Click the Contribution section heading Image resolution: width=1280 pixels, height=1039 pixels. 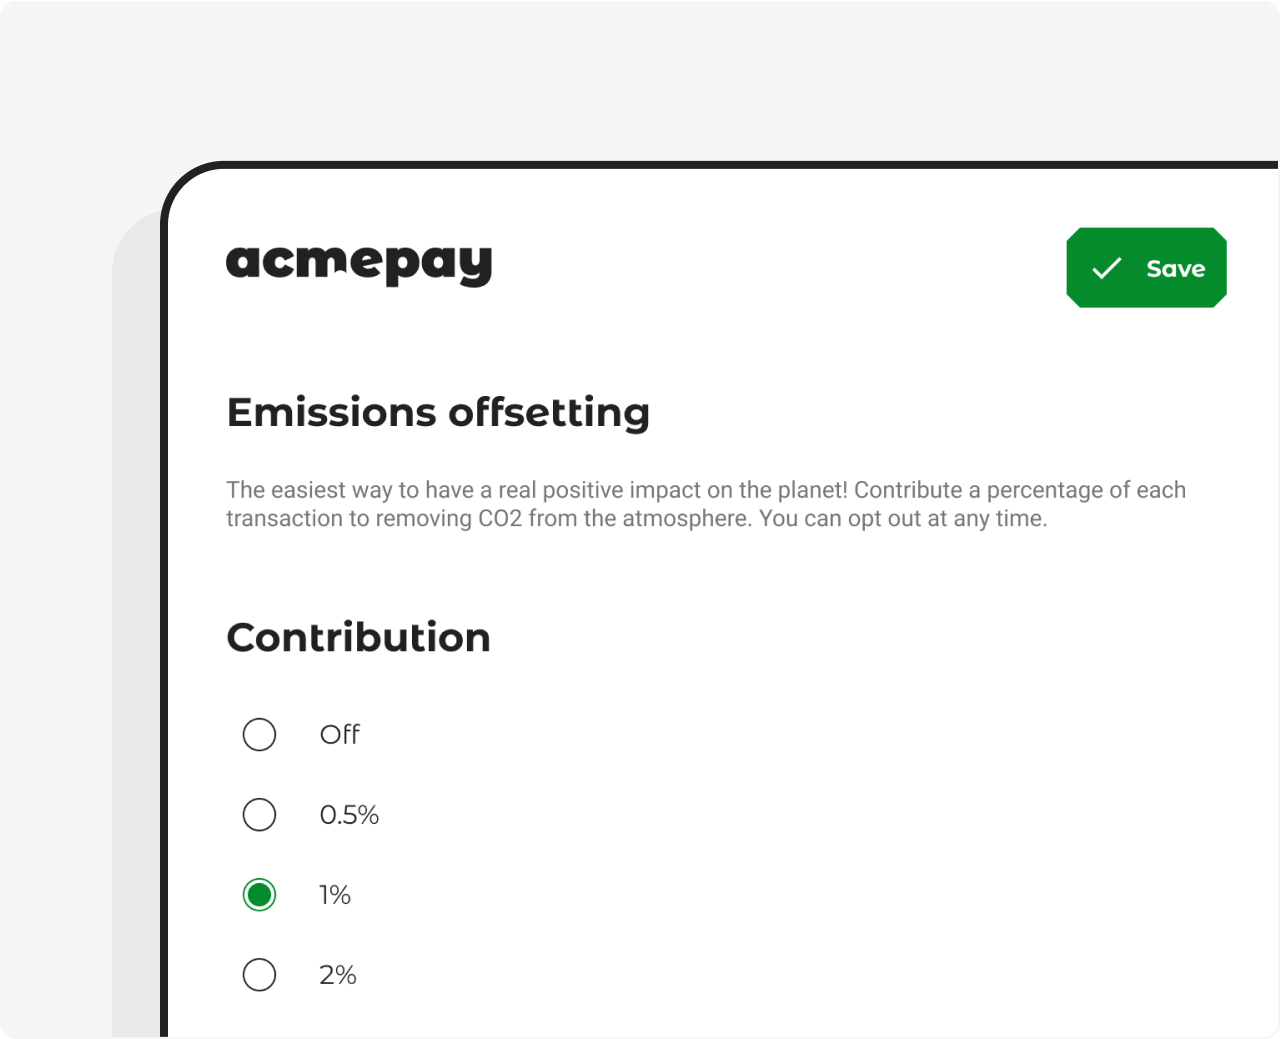(358, 637)
